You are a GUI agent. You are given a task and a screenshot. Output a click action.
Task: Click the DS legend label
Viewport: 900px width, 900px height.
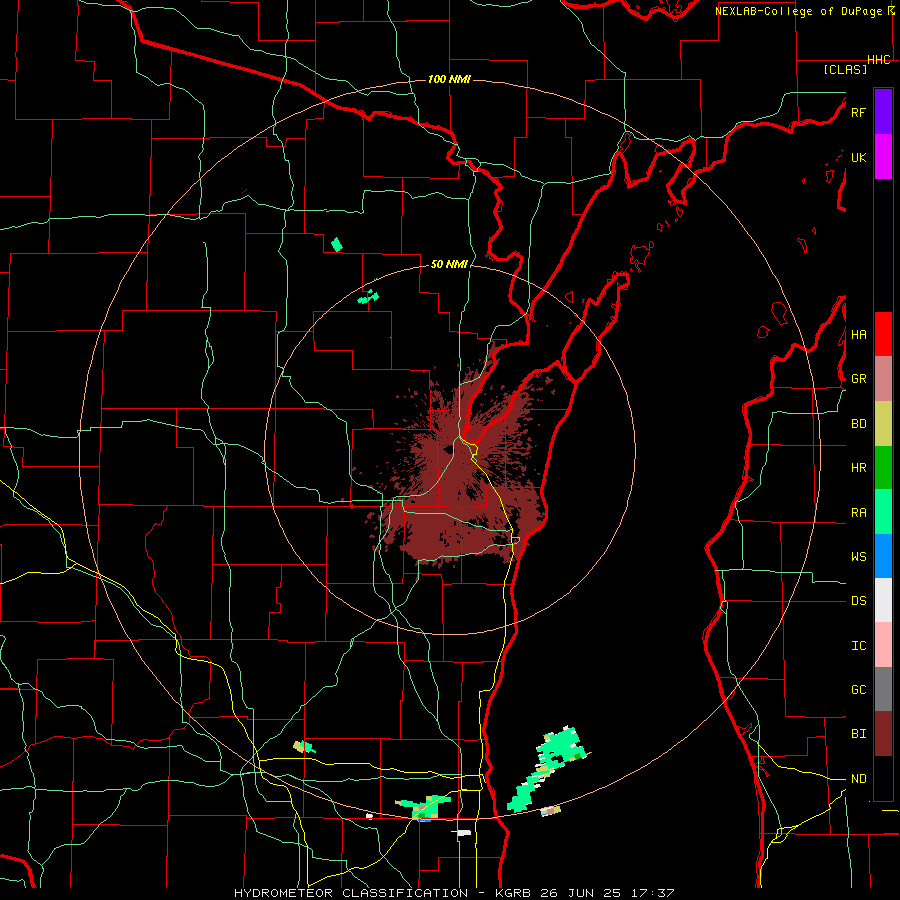coord(858,601)
